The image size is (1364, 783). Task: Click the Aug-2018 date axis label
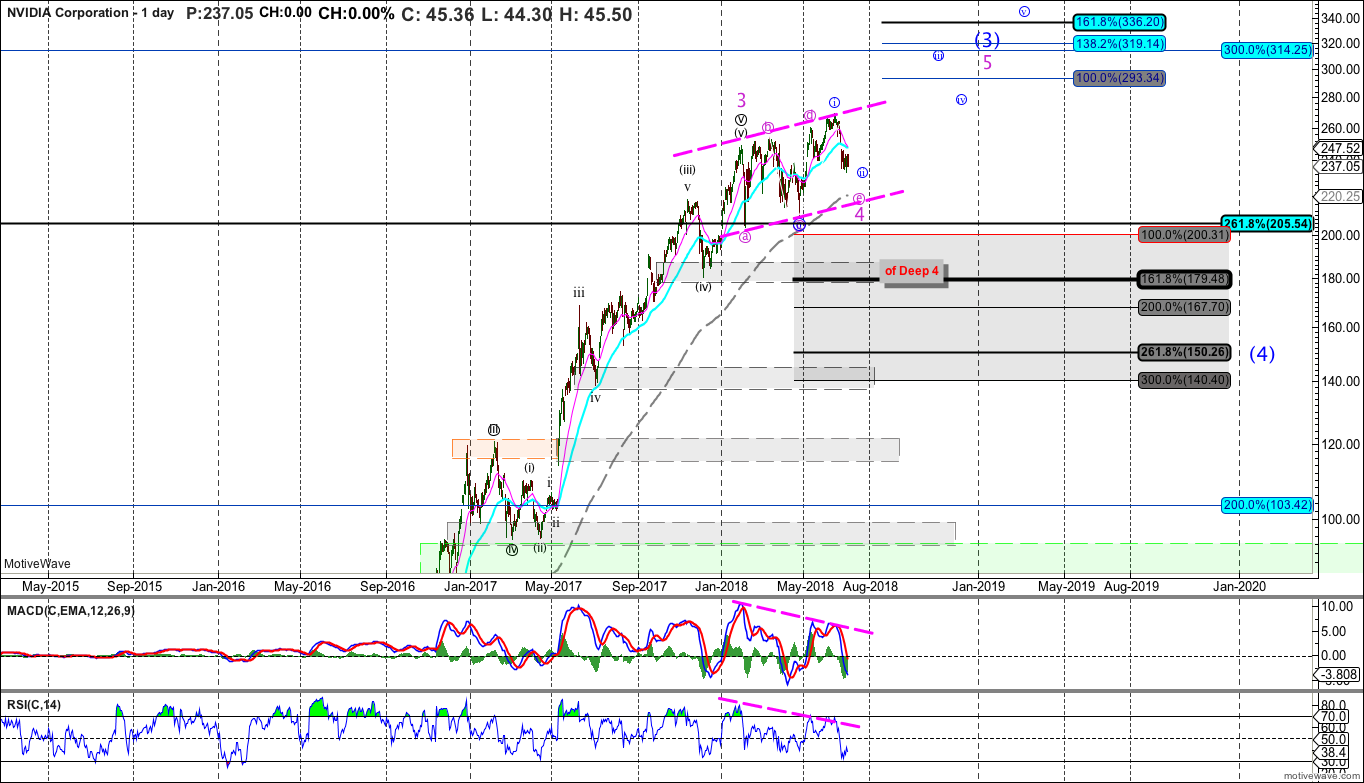coord(868,587)
